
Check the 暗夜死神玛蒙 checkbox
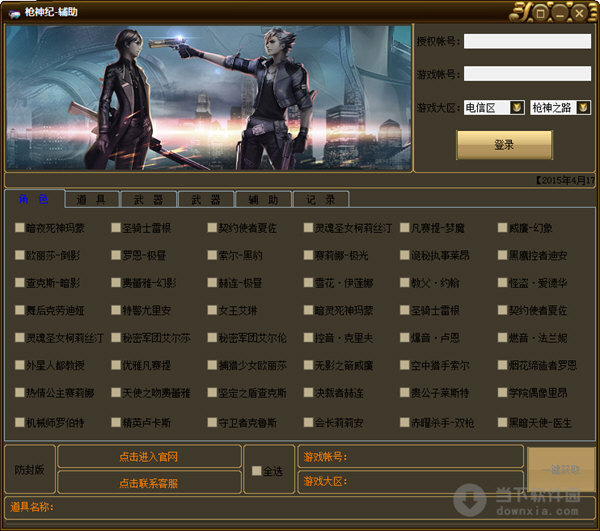pyautogui.click(x=20, y=228)
